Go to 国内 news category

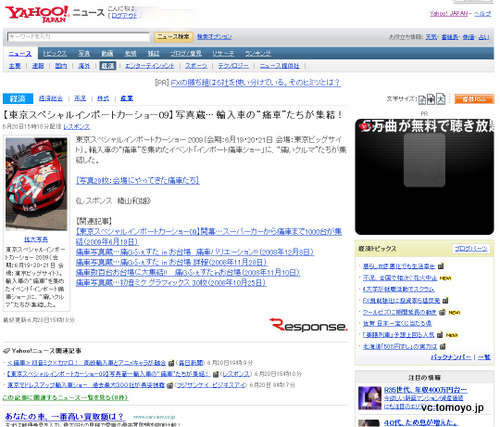pos(61,66)
